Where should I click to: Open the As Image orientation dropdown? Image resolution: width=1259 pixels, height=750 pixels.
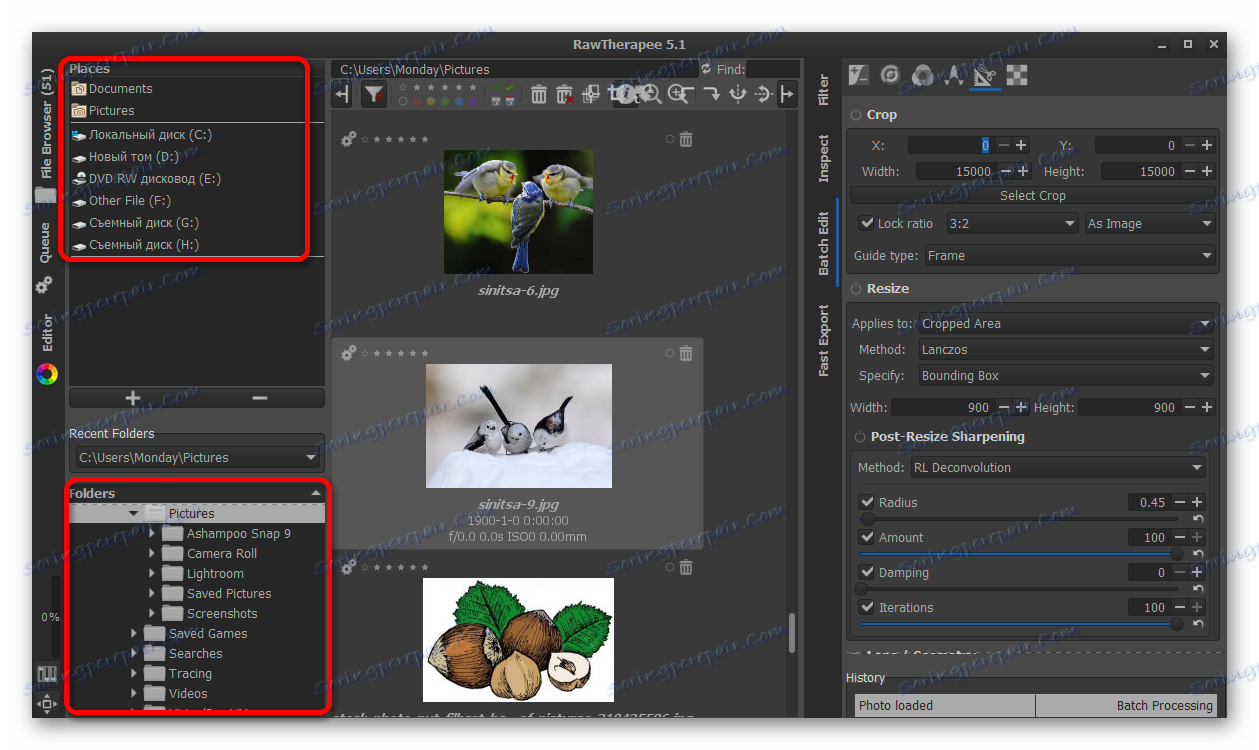(x=1150, y=223)
